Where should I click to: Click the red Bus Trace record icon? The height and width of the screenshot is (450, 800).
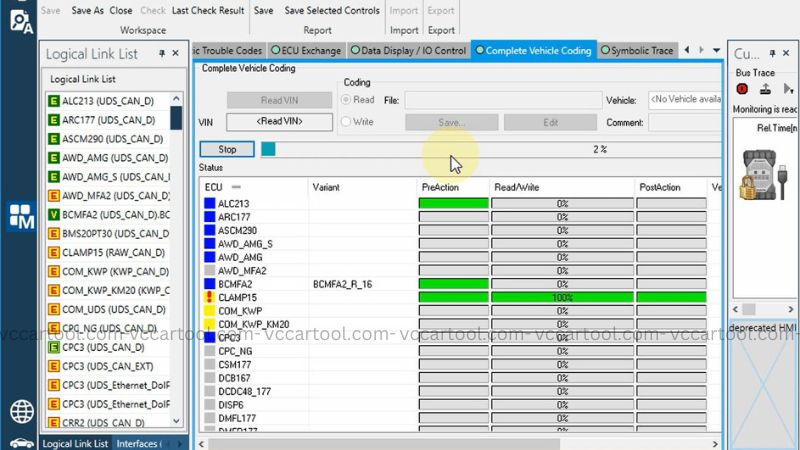coord(741,89)
